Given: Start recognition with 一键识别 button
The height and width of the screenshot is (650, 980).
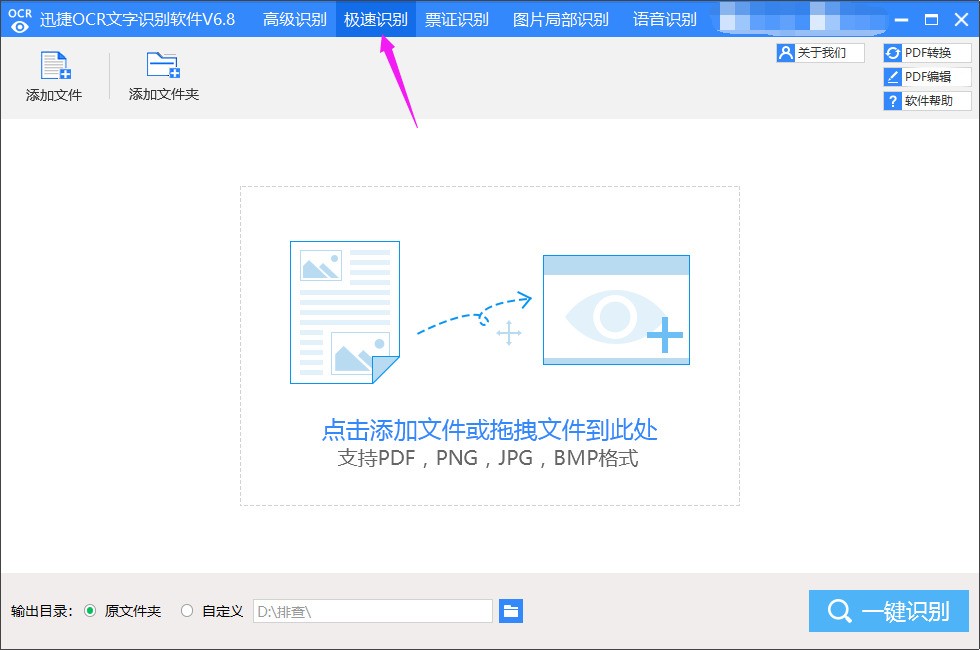Looking at the screenshot, I should coord(889,611).
